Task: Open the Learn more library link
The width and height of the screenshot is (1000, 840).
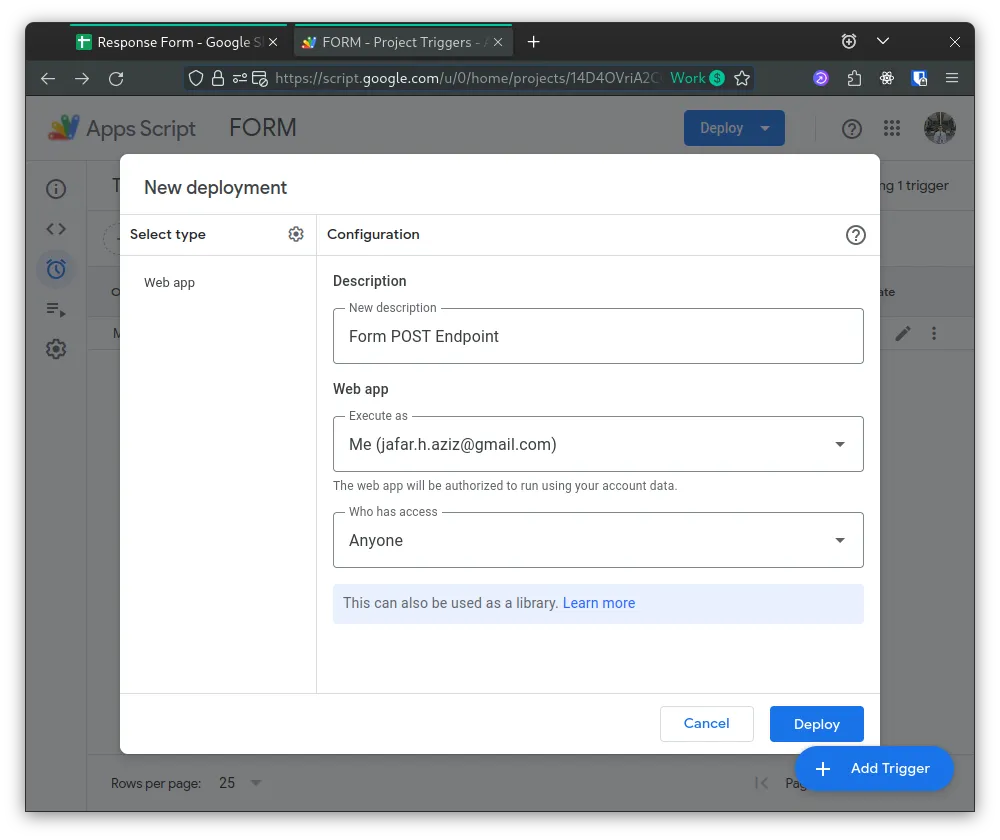Action: 598,602
